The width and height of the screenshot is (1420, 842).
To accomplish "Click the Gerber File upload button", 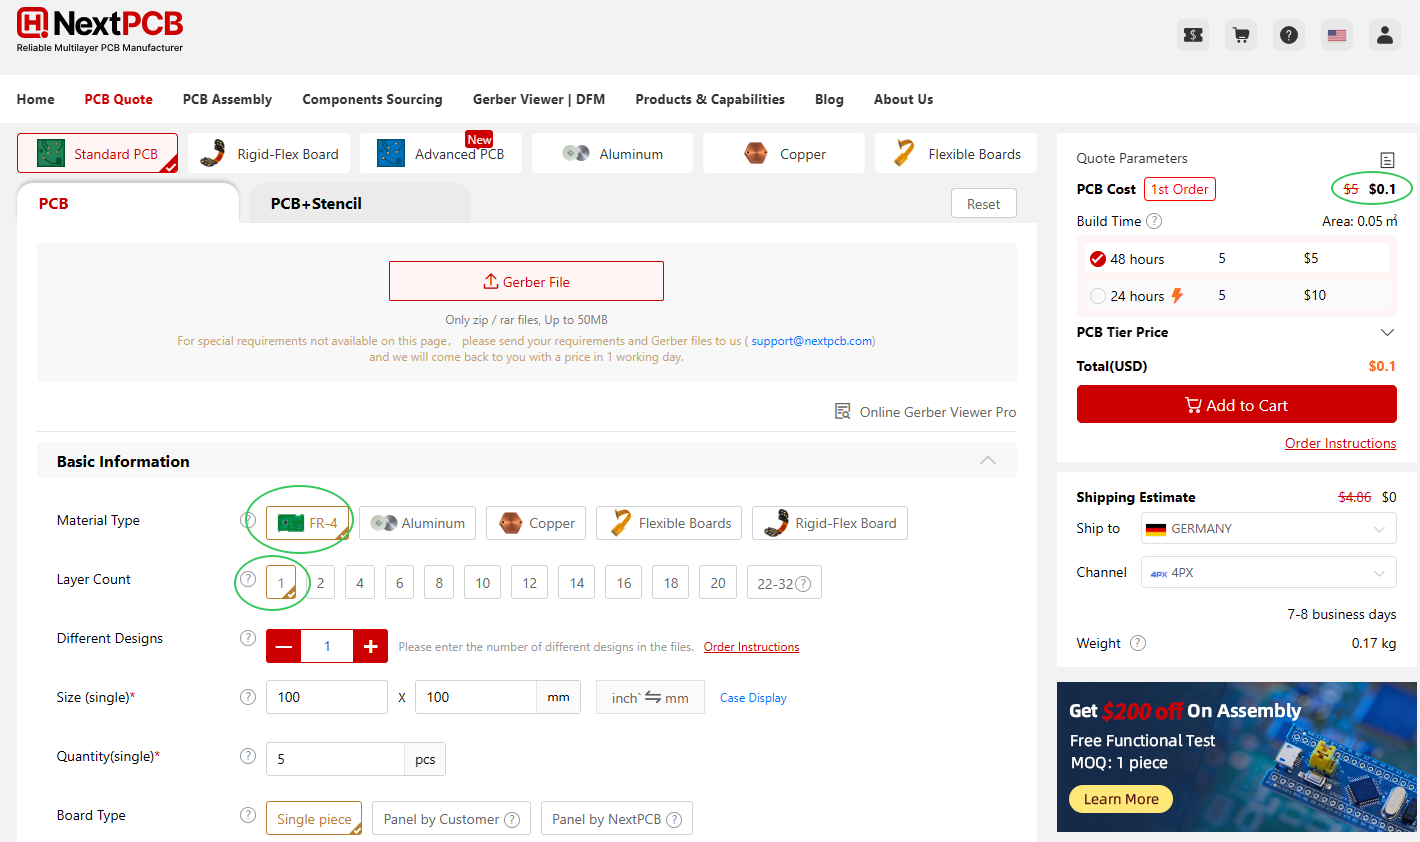I will 526,282.
